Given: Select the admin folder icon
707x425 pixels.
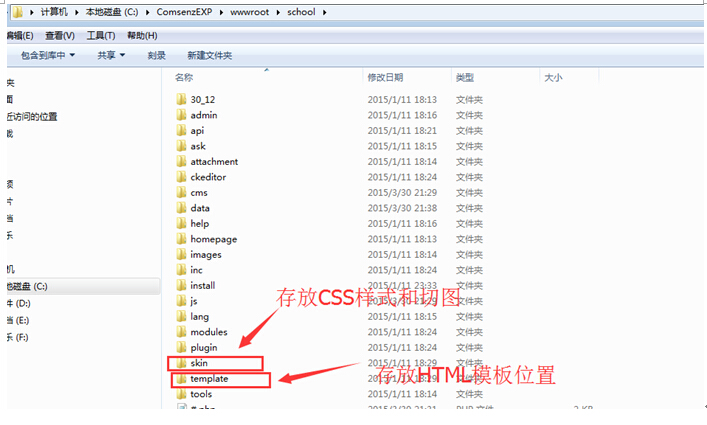Looking at the screenshot, I should [x=181, y=115].
